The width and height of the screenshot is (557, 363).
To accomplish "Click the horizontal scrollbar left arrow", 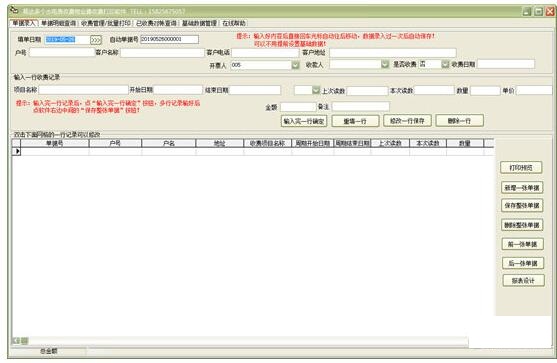I will point(16,341).
